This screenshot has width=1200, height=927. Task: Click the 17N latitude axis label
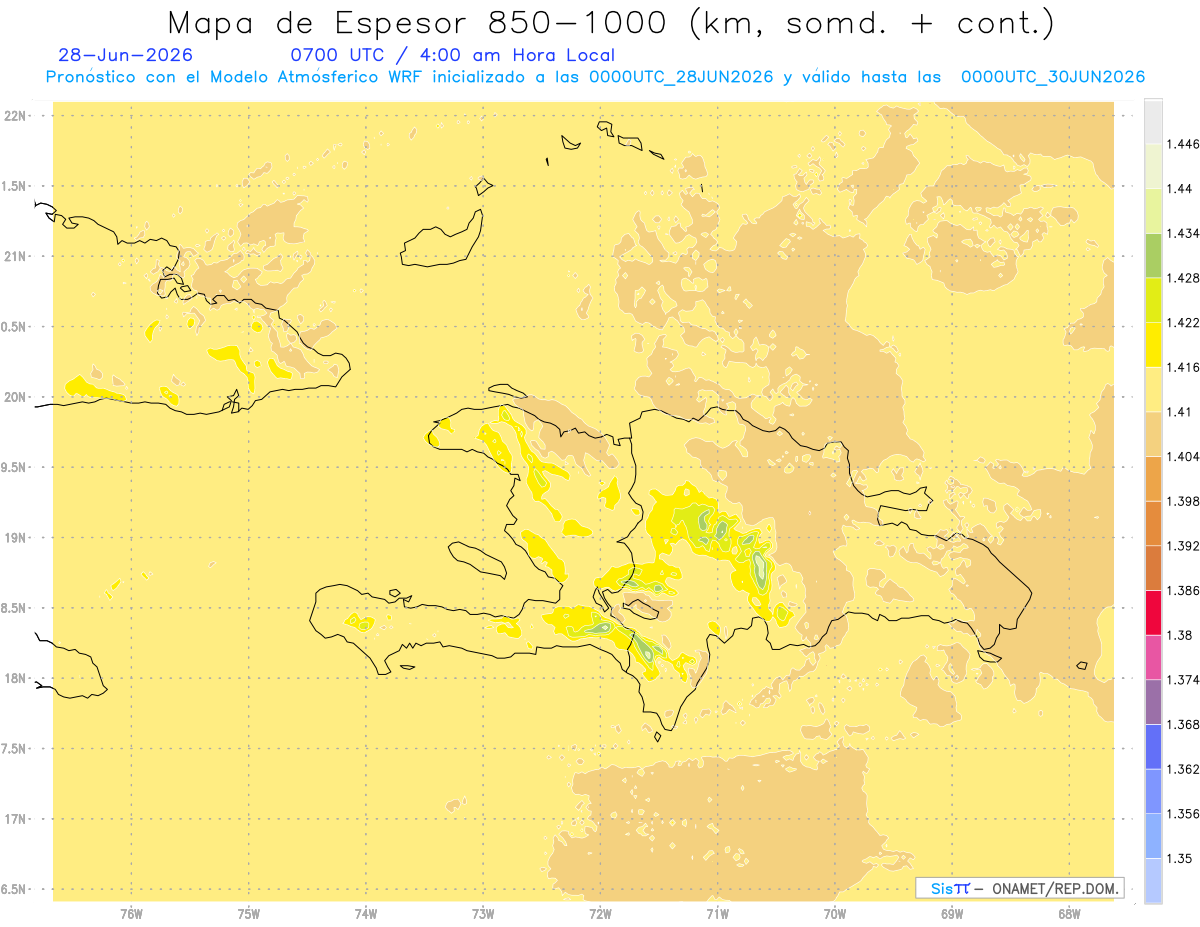point(15,819)
